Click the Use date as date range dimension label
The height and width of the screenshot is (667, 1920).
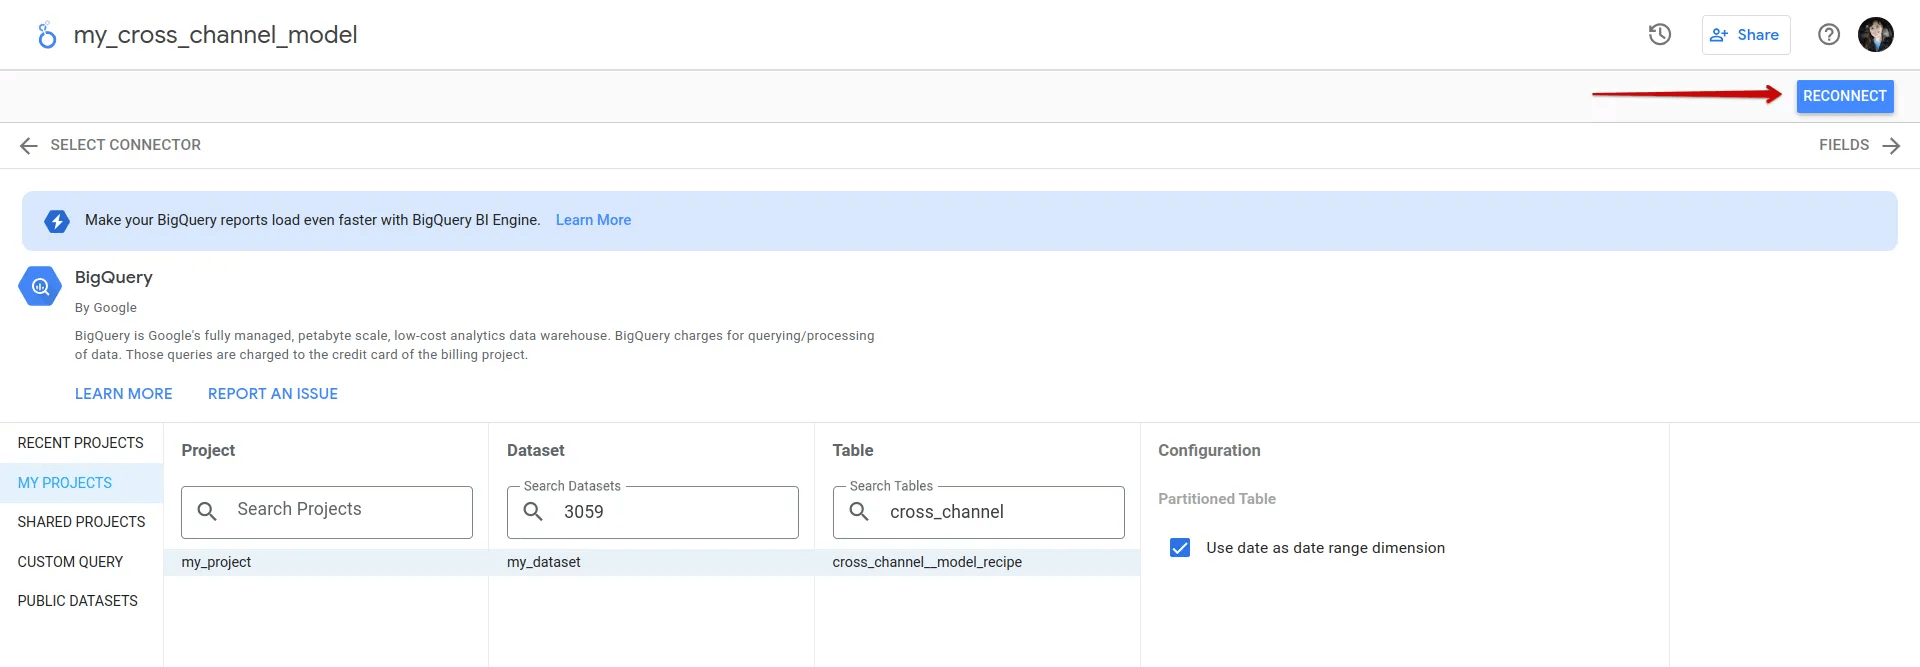[x=1325, y=548]
